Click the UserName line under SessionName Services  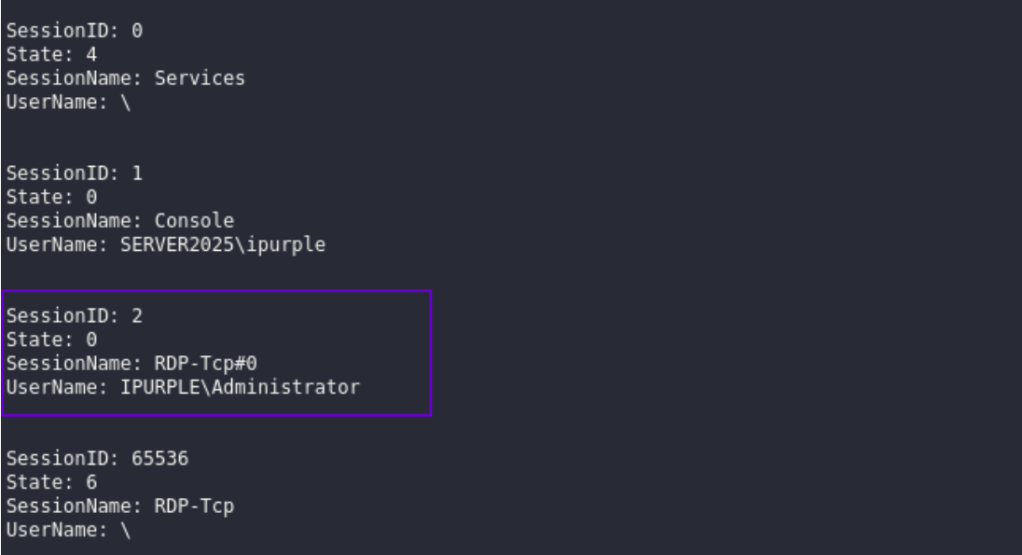click(68, 102)
